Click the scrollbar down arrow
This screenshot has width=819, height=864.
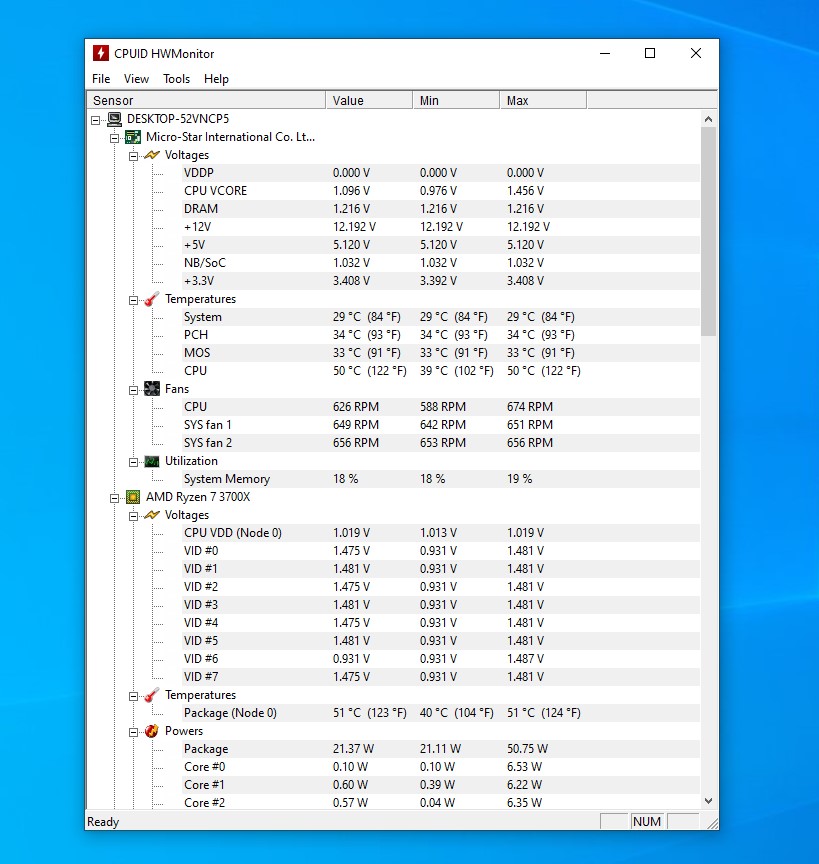tap(708, 801)
